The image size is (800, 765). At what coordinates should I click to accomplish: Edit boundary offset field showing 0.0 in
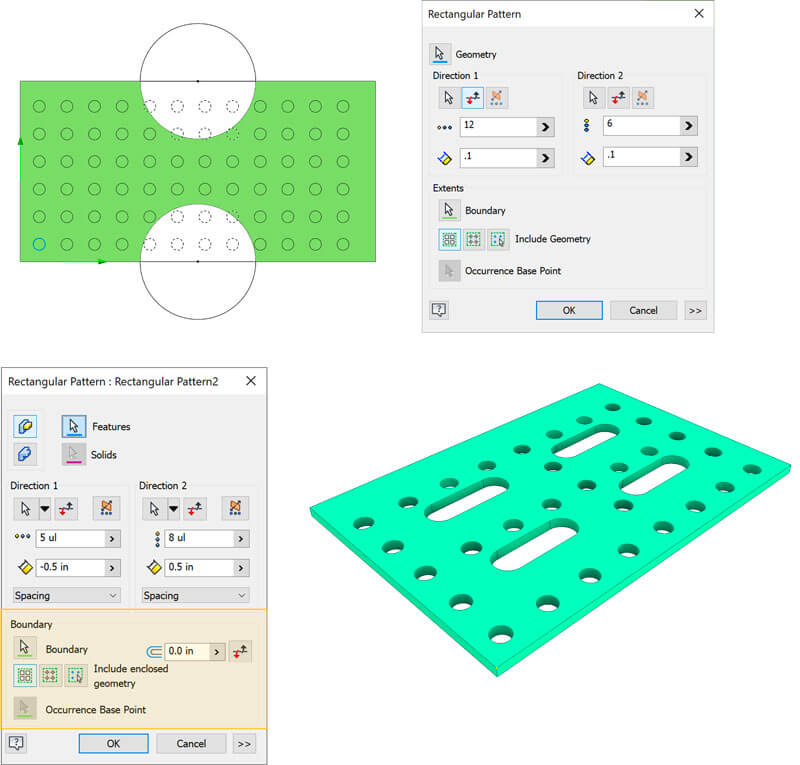[x=187, y=651]
